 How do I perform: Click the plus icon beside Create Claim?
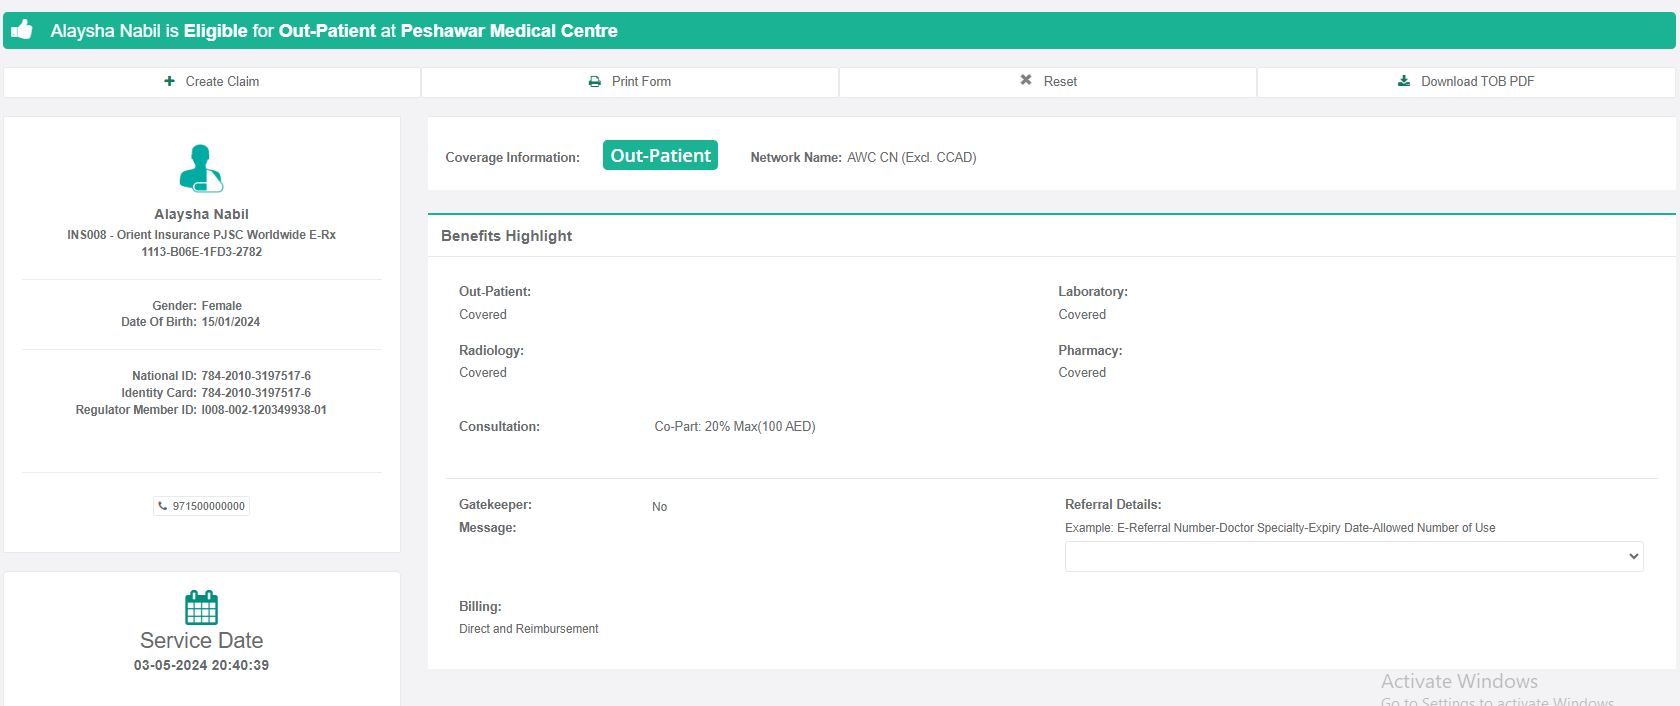point(169,81)
